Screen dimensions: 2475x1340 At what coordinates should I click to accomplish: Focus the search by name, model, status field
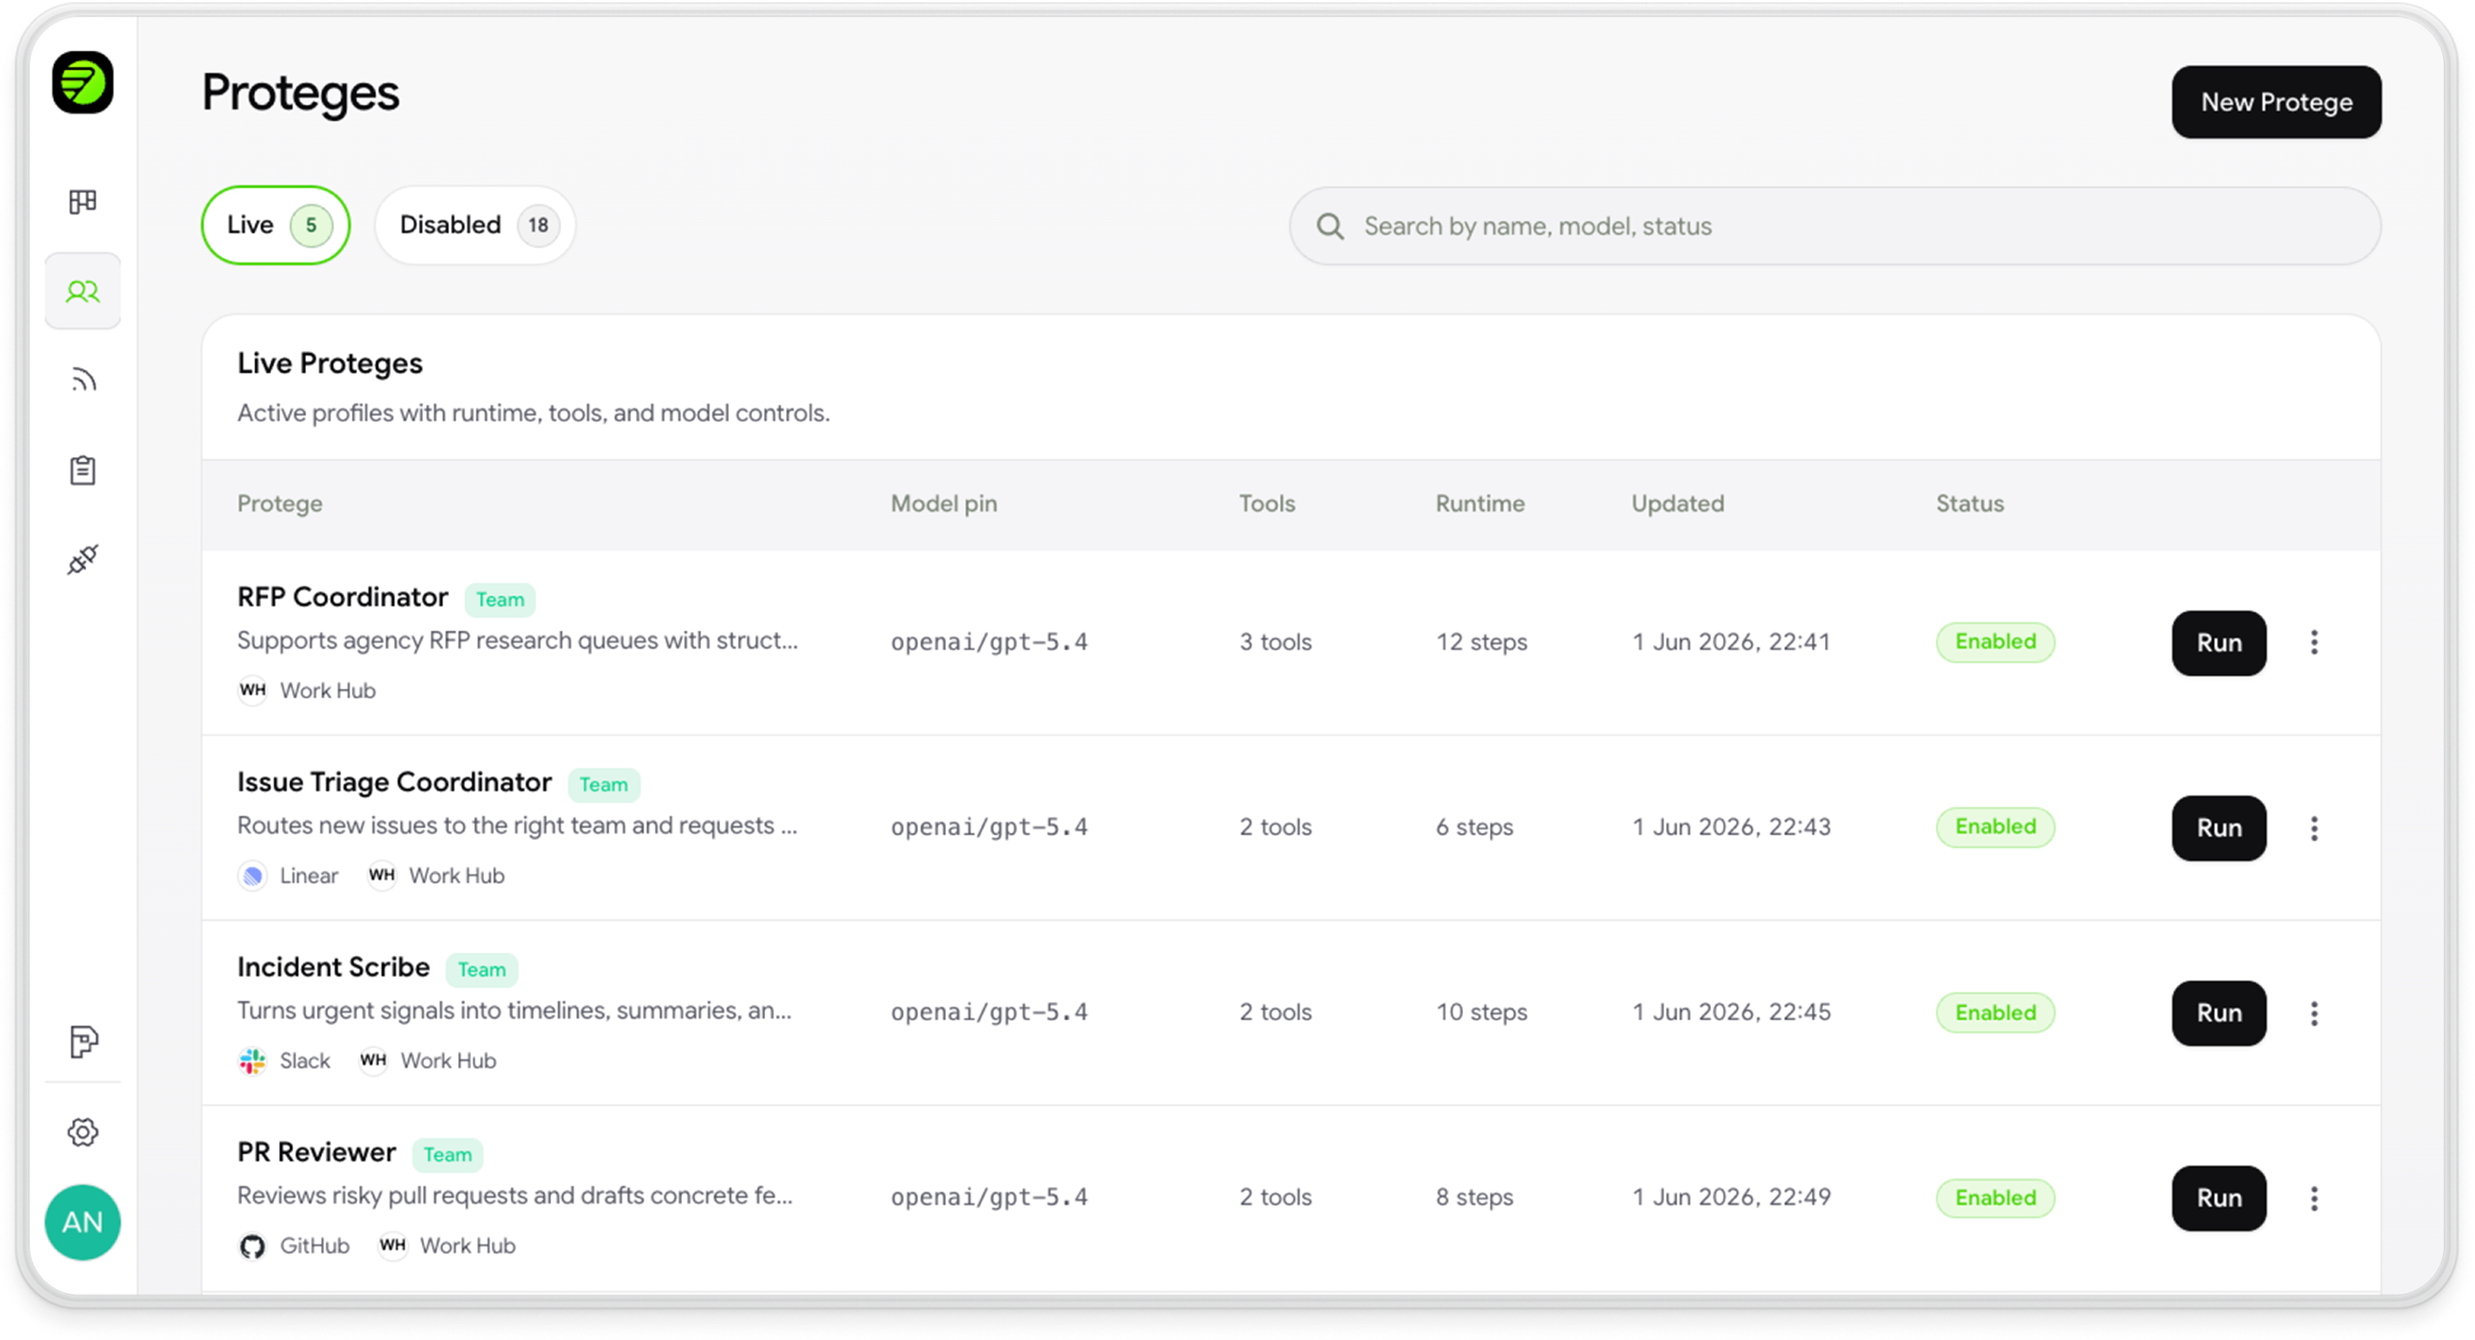click(1835, 226)
